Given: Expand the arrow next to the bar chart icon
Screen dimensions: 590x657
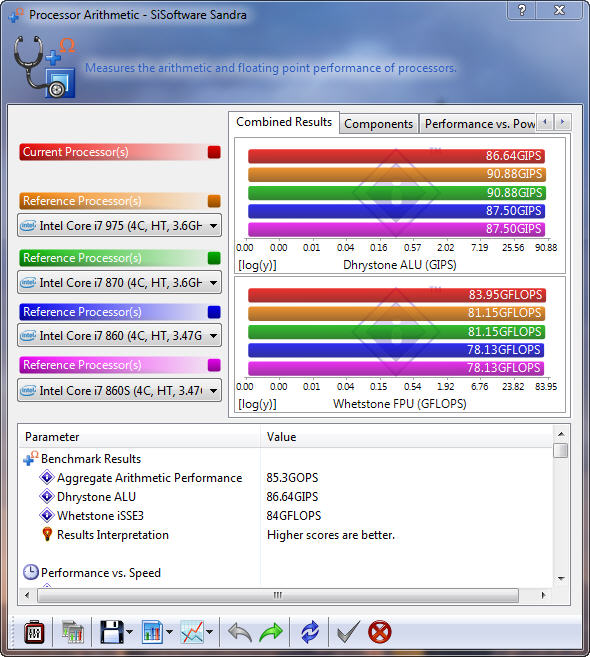Looking at the screenshot, I should coord(169,632).
